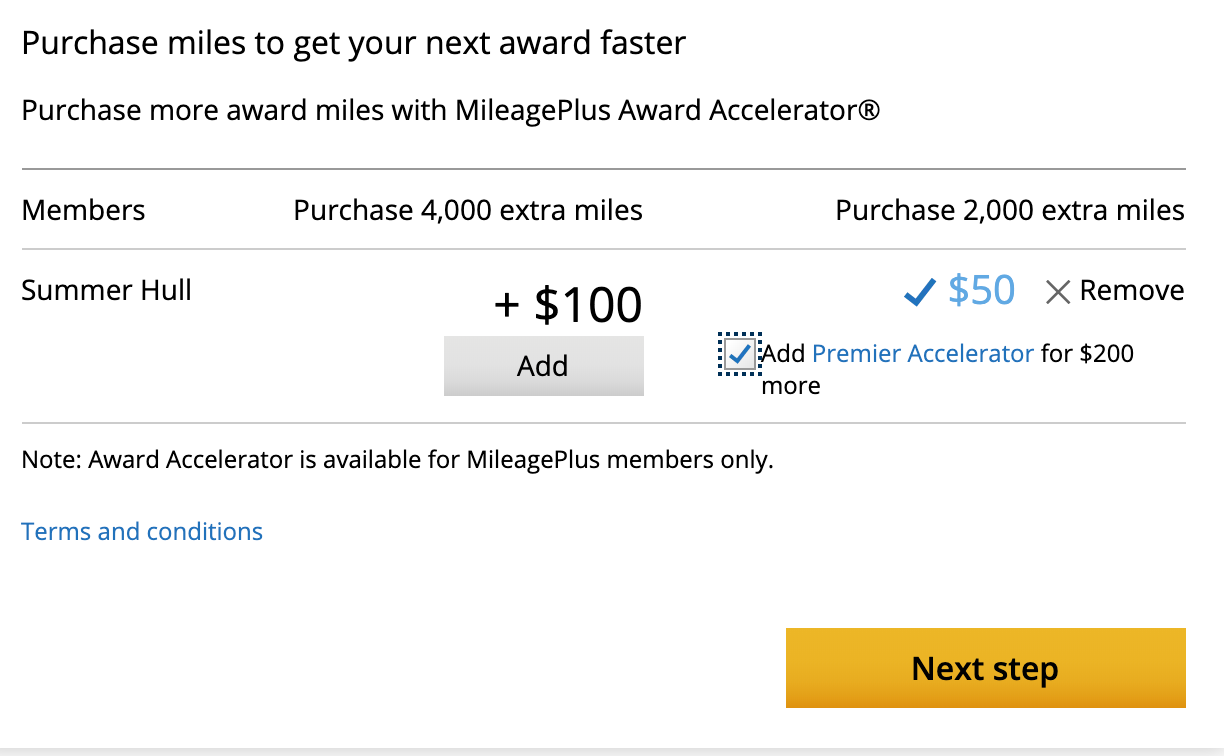Click the MileagePlus Award Accelerator subtitle
Viewport: 1224px width, 756px height.
451,110
